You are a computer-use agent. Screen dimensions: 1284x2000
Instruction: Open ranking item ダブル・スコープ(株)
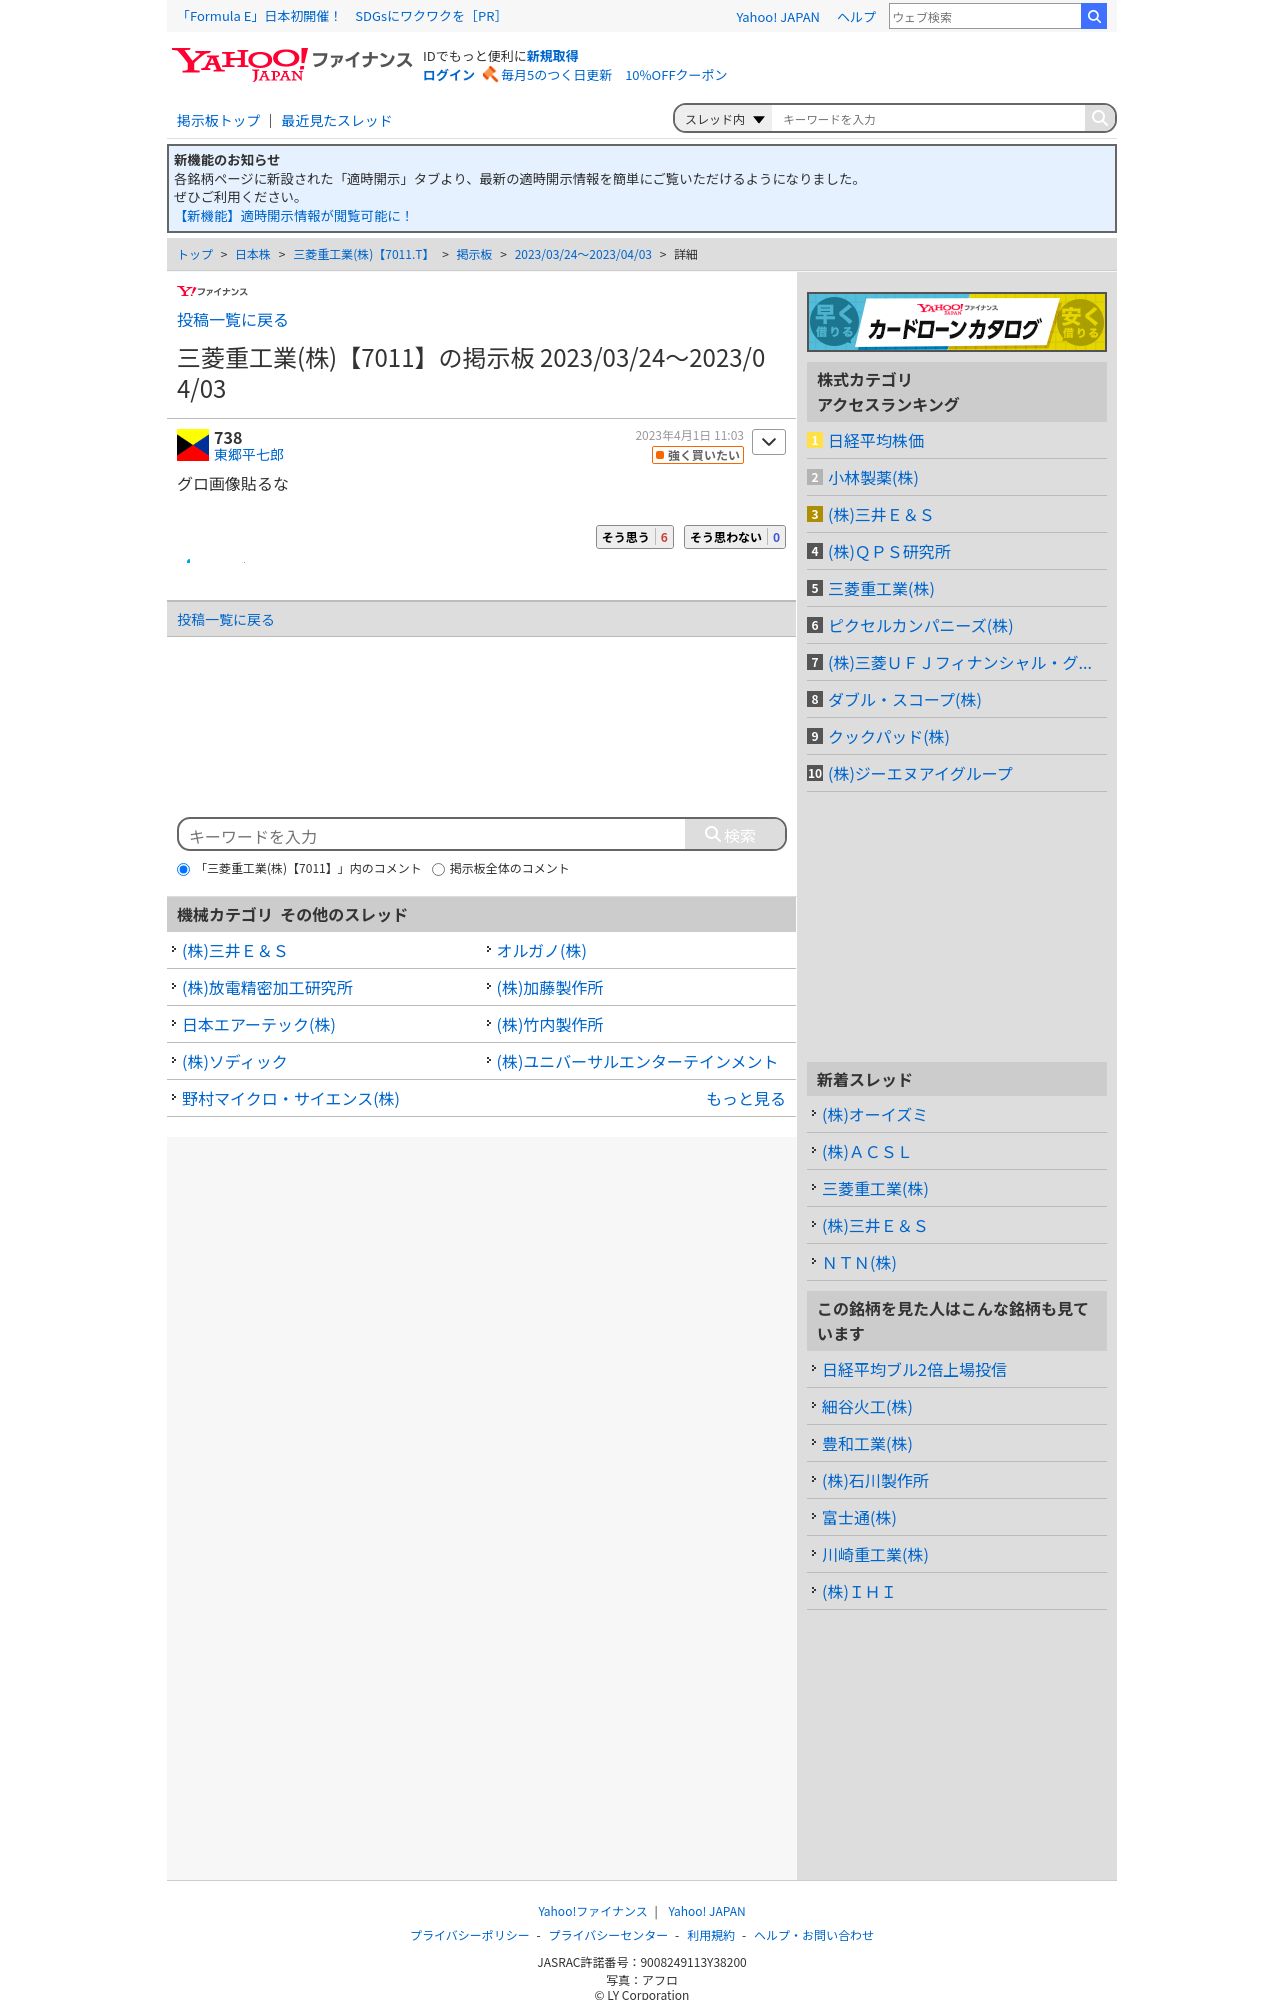pos(904,700)
